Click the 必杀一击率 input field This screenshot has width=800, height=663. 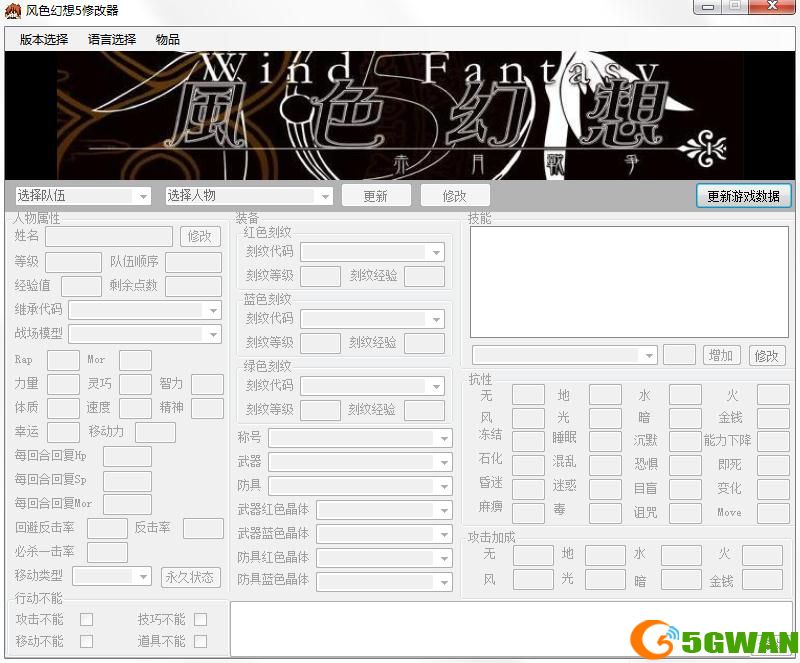(107, 553)
